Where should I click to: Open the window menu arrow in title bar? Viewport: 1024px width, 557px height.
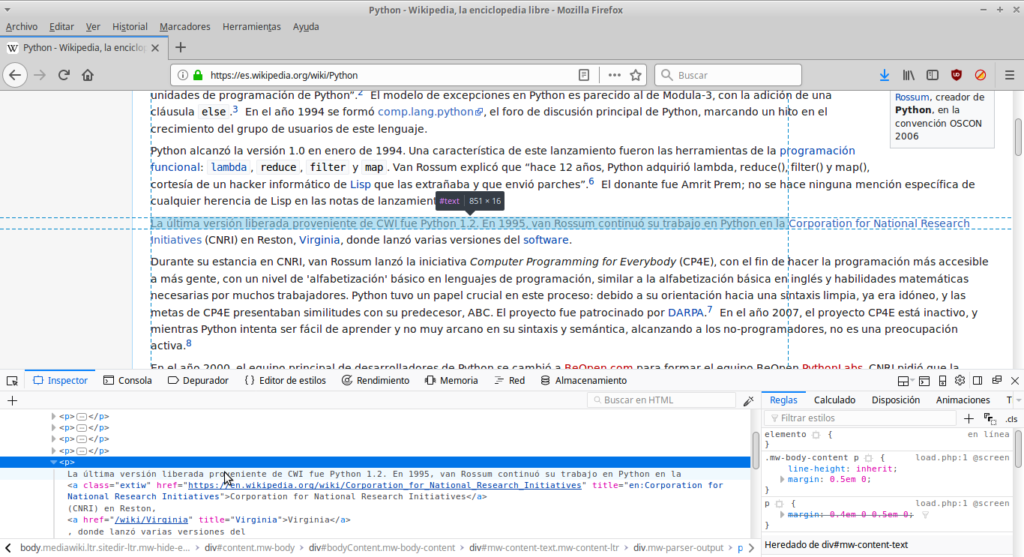click(x=7, y=10)
